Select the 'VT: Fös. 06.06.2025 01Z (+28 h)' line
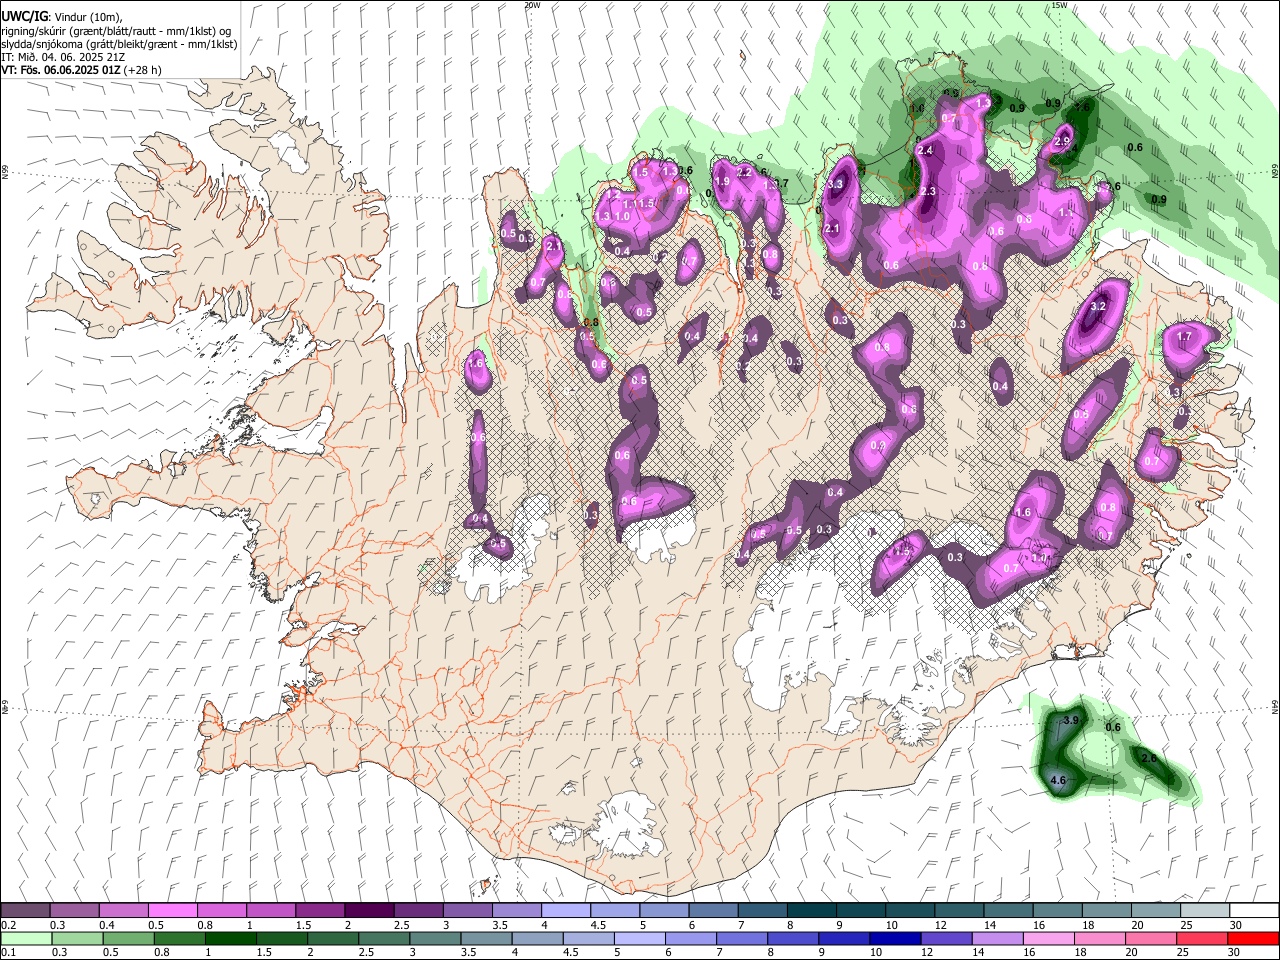This screenshot has height=960, width=1280. click(x=81, y=70)
